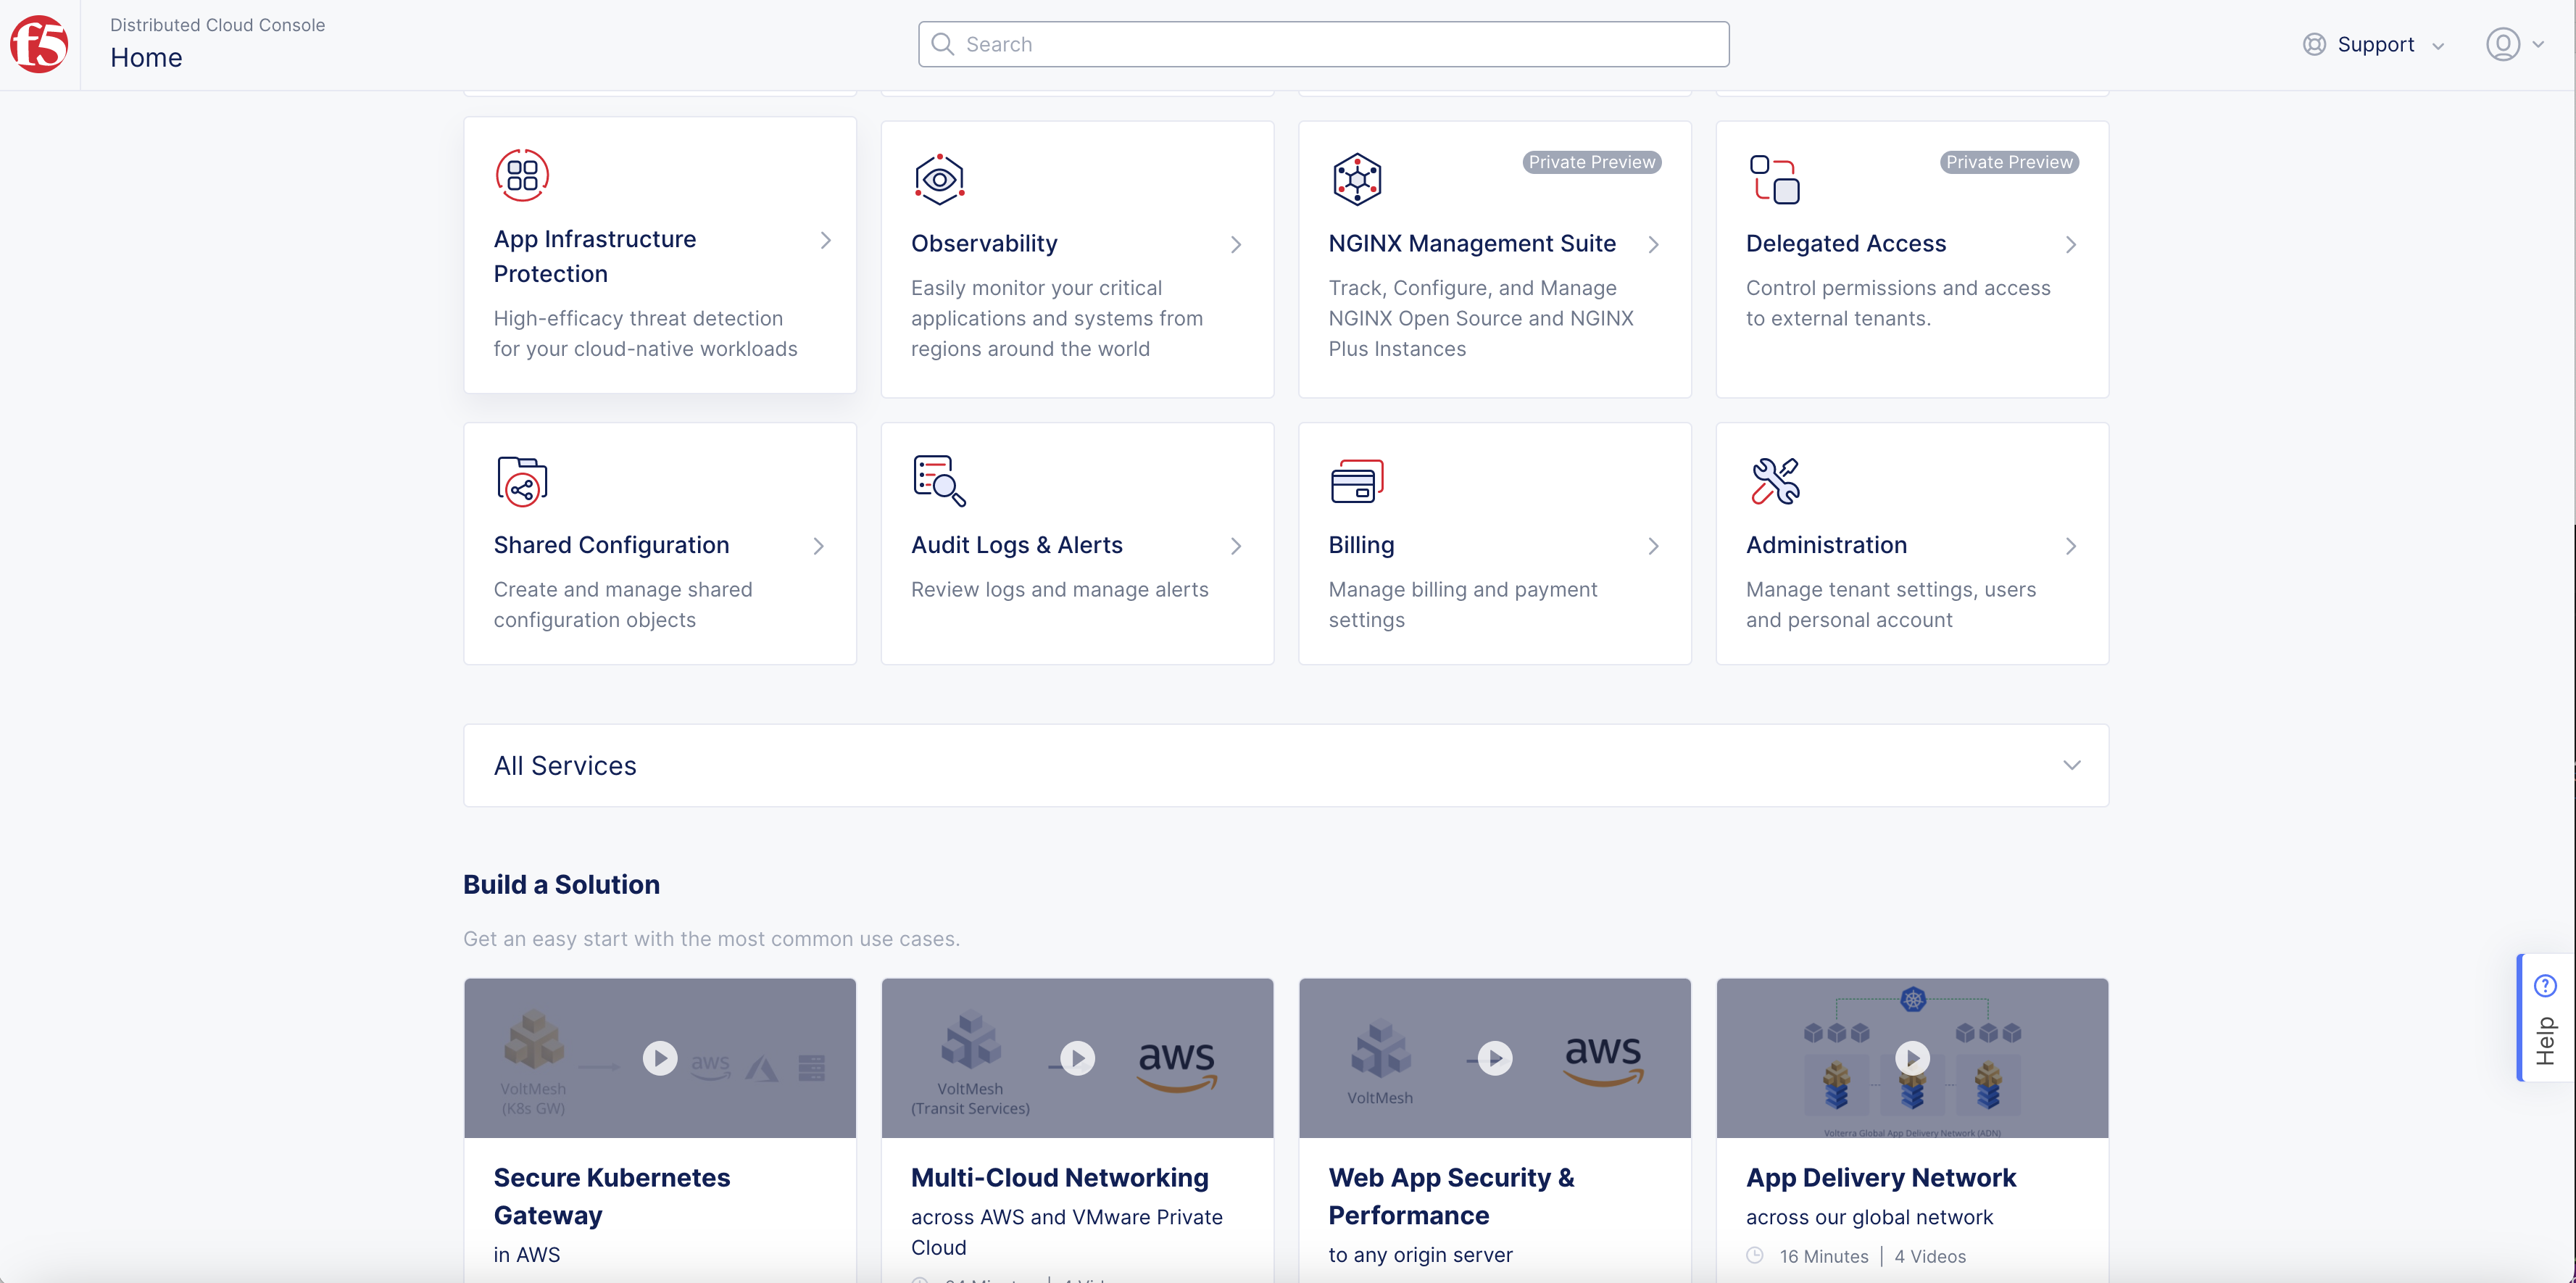Click the App Infrastructure Protection icon
2576x1283 pixels.
pos(522,176)
